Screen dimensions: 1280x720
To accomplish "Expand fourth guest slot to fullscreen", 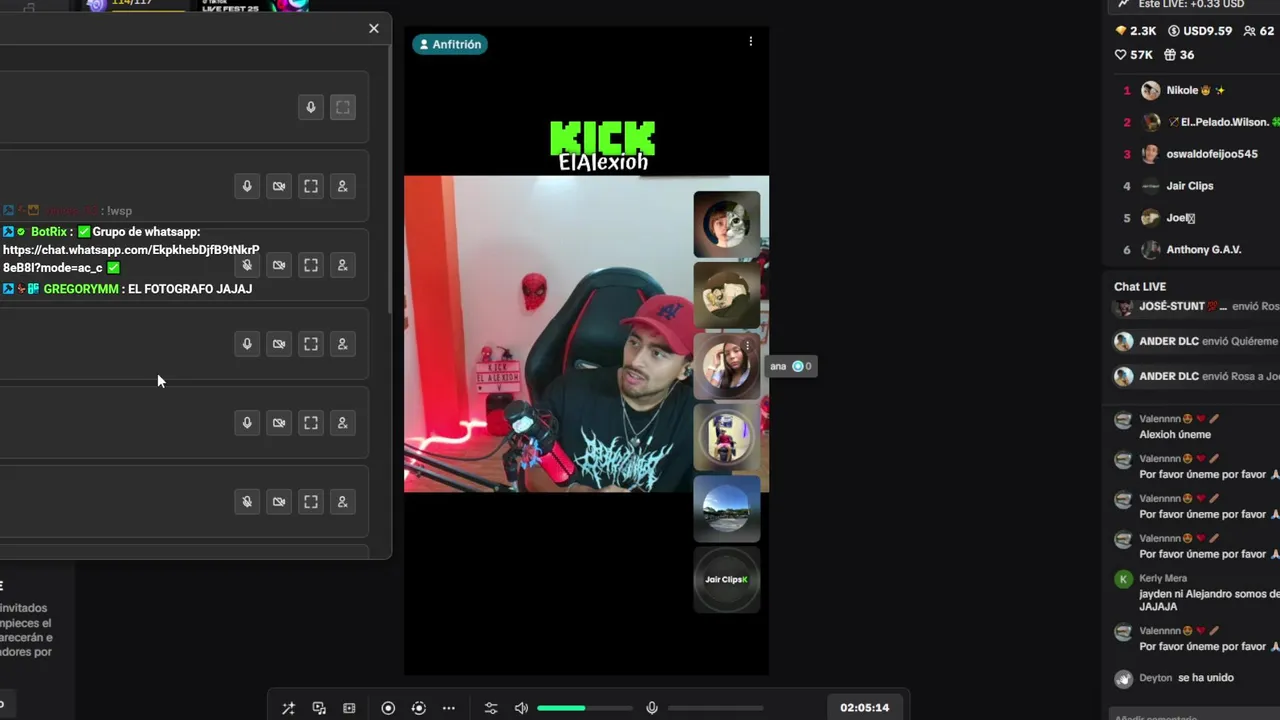I will coord(311,344).
